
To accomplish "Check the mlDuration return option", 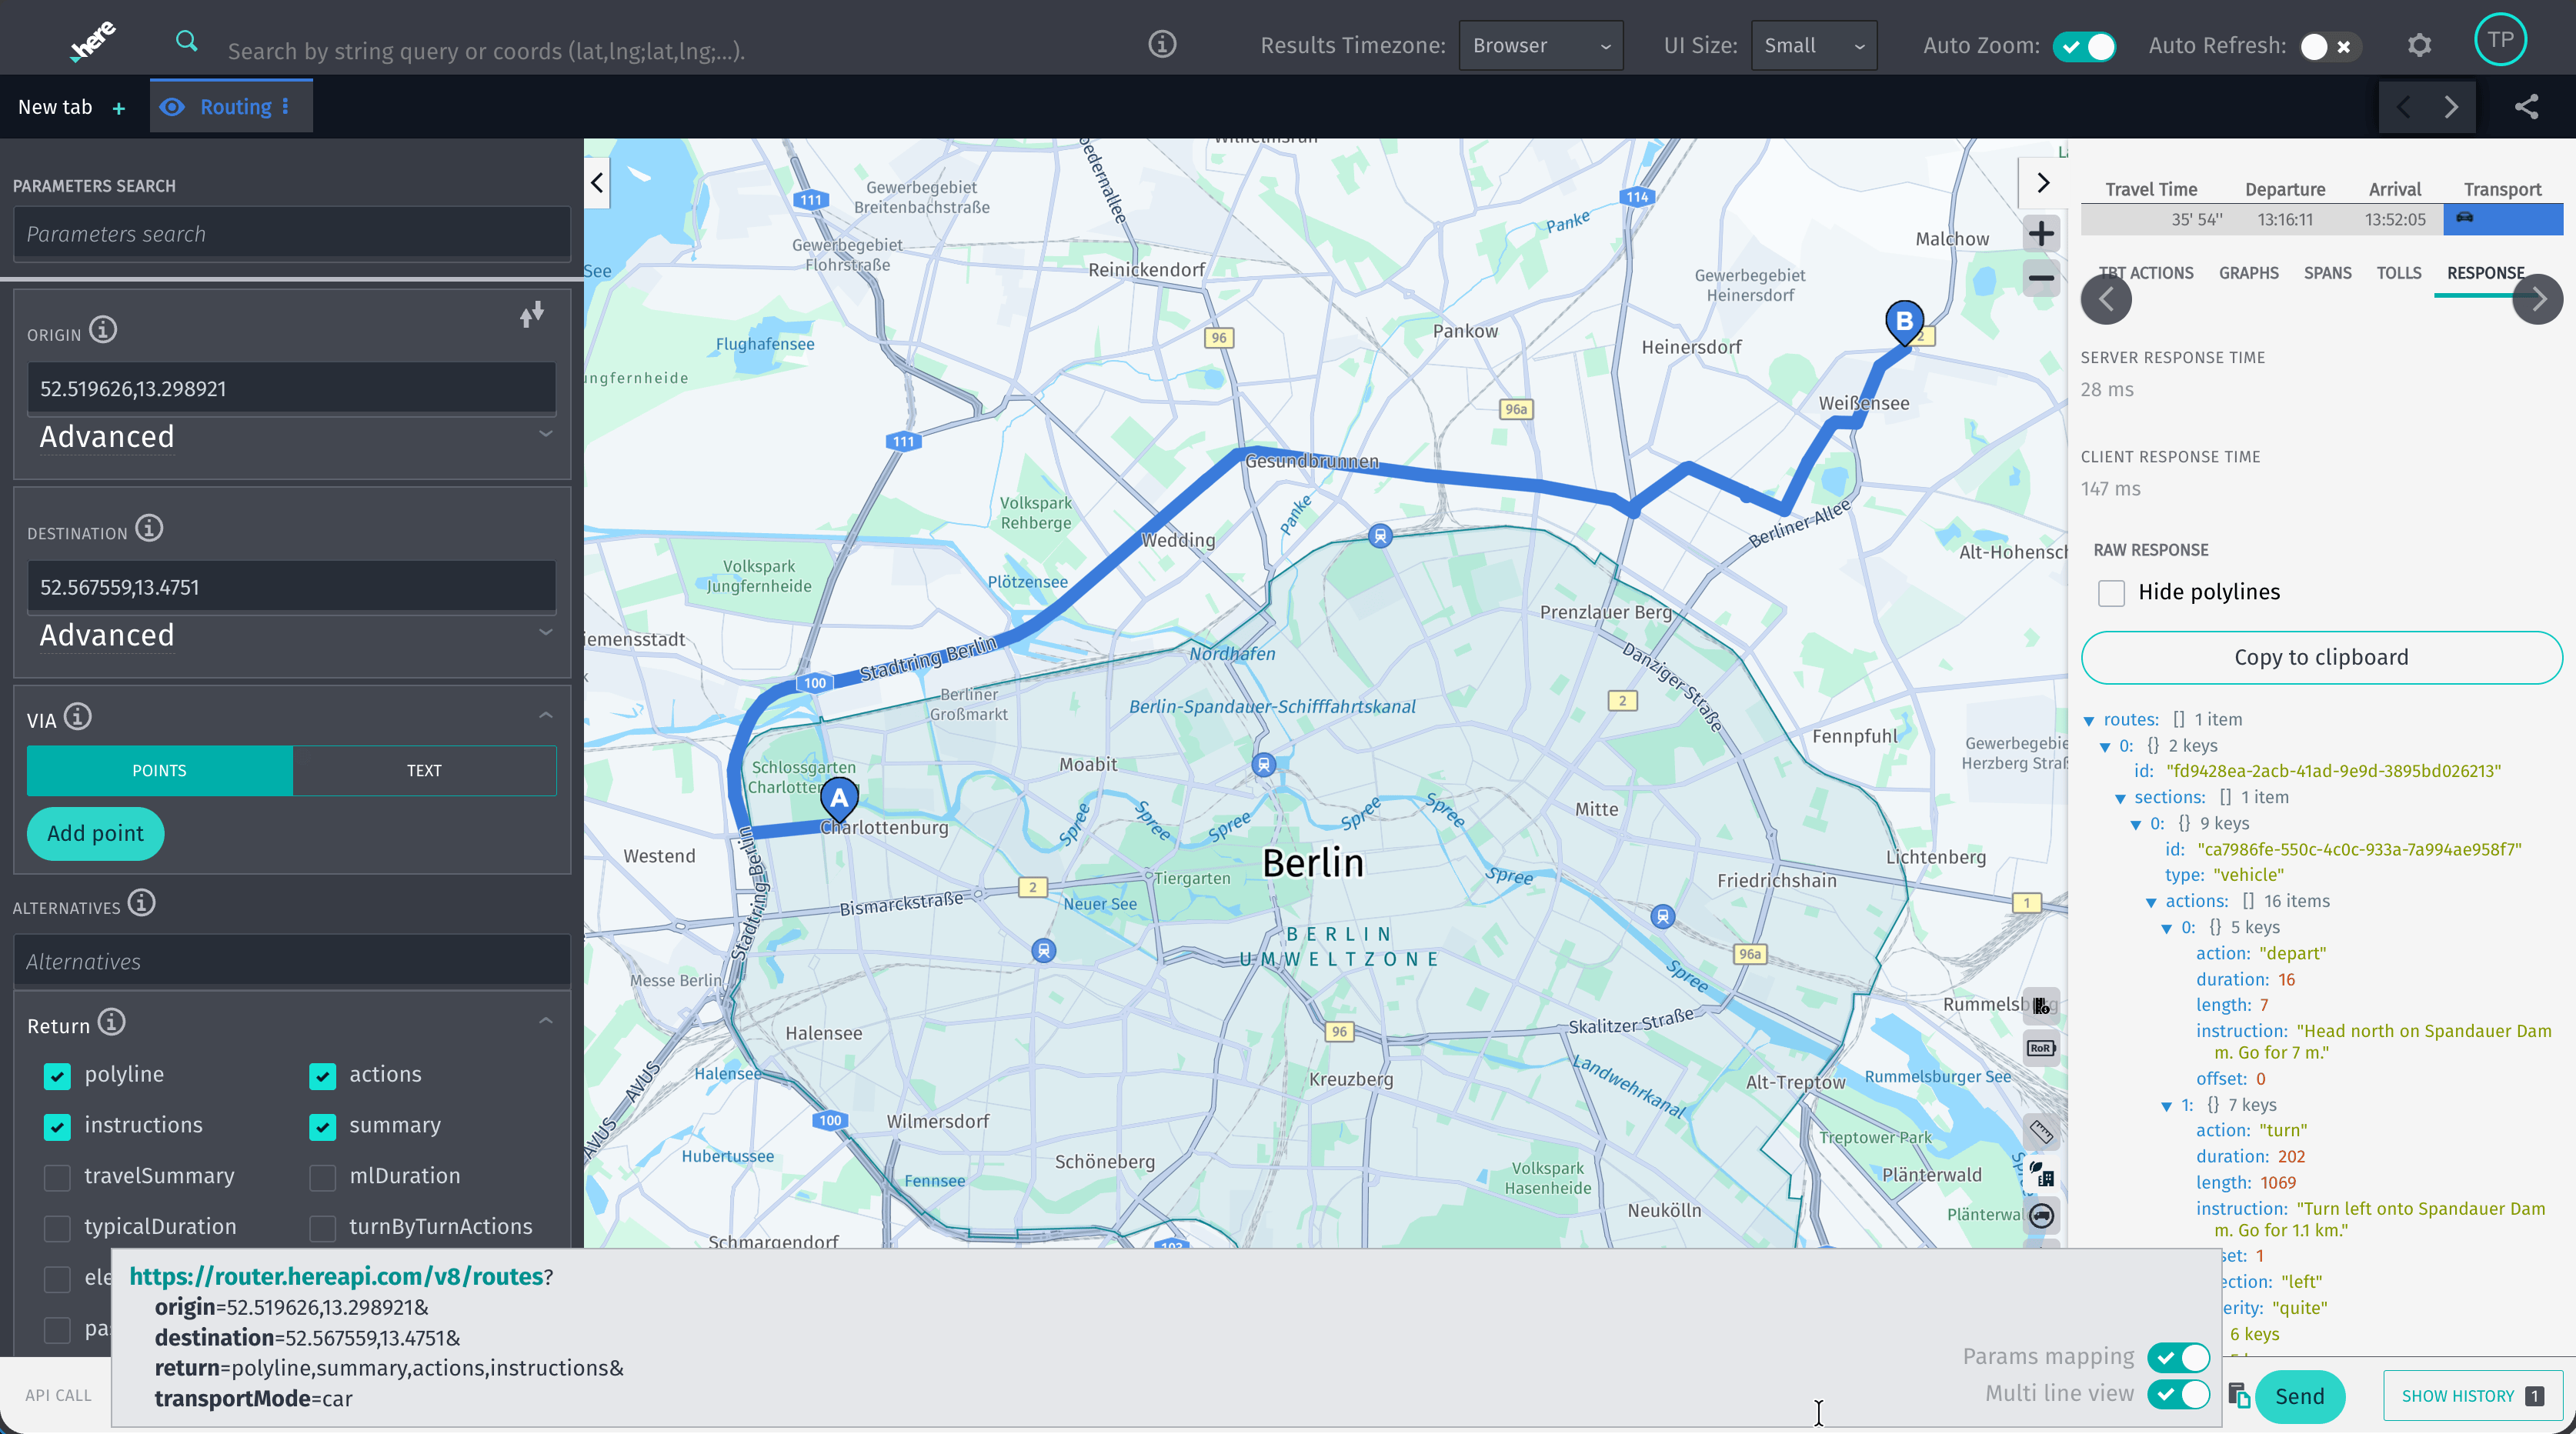I will 322,1178.
